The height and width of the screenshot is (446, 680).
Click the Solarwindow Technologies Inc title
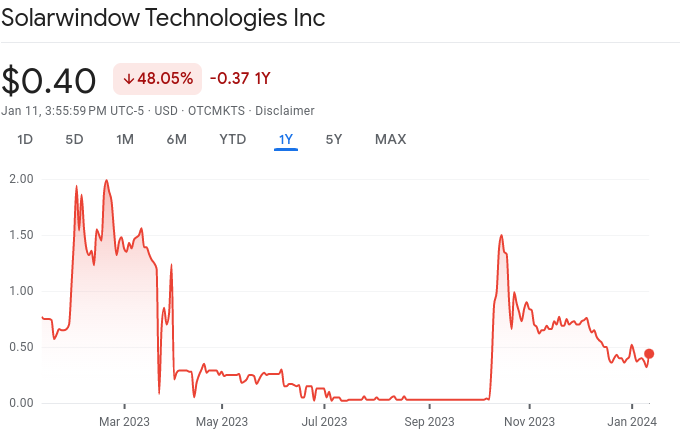tap(163, 19)
